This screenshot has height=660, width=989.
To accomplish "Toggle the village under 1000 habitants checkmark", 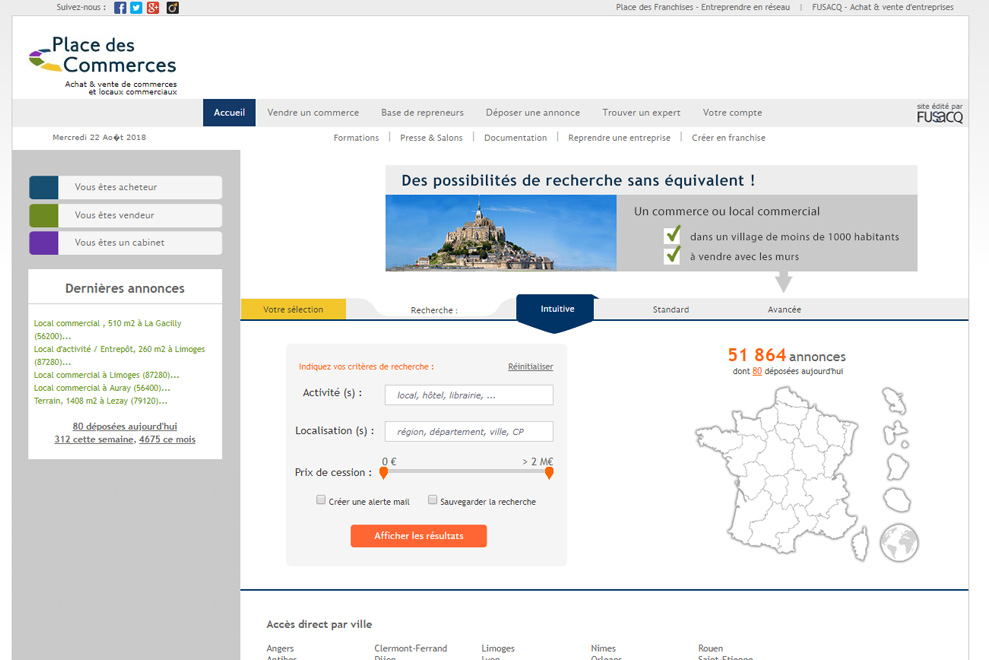I will tap(672, 235).
